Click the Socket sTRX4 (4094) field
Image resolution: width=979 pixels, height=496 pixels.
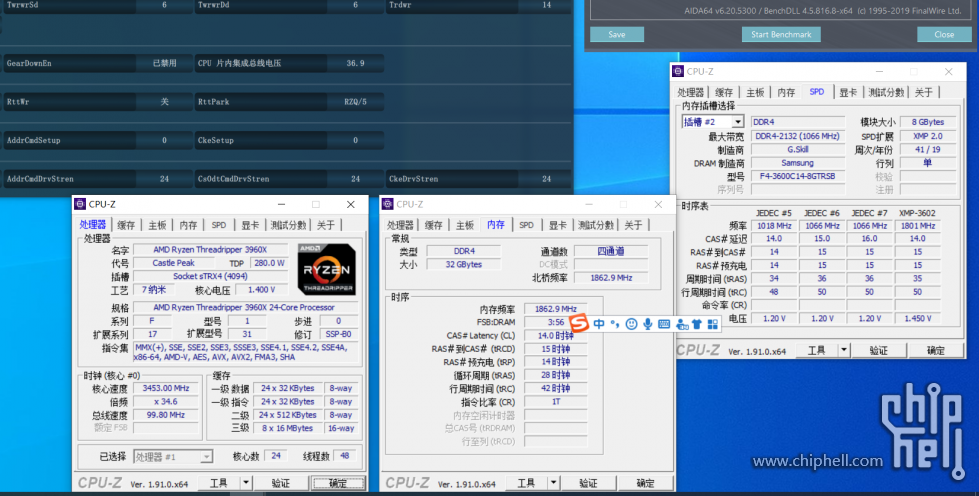[x=210, y=276]
